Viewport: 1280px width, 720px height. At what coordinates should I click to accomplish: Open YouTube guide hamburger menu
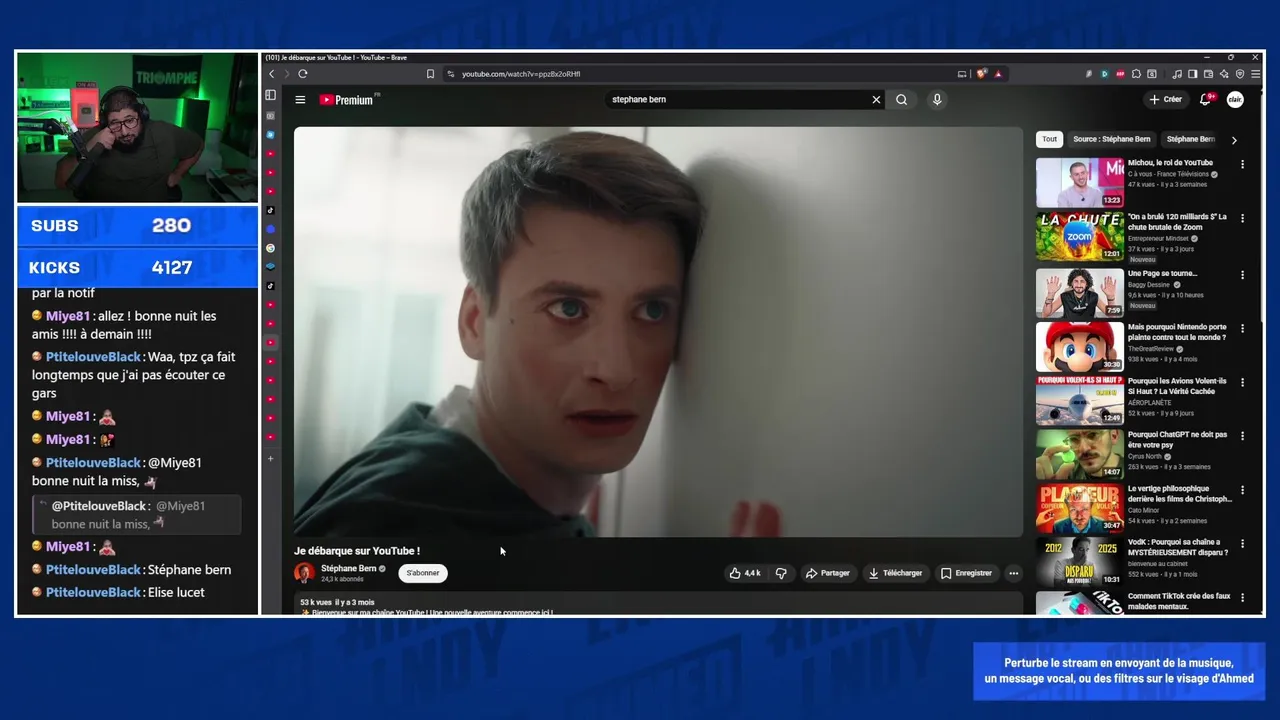(x=300, y=100)
